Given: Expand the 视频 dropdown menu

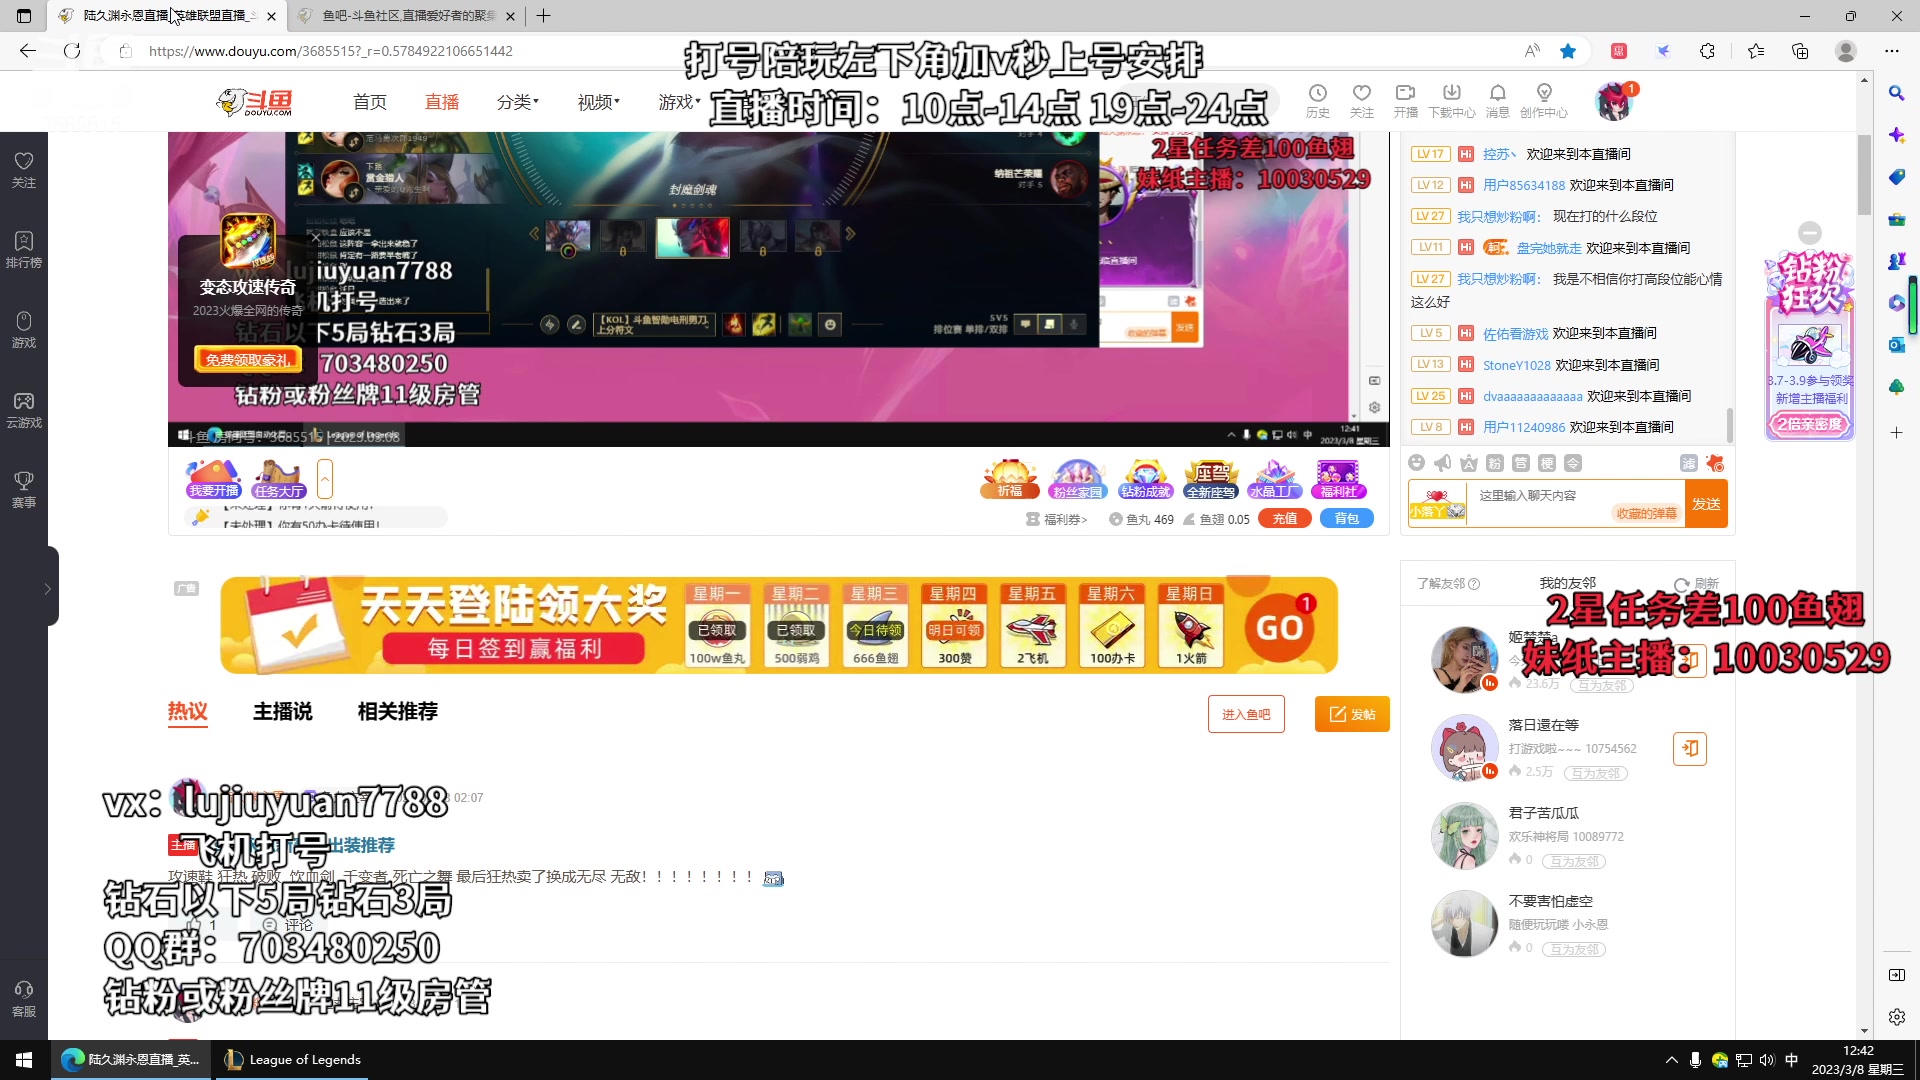Looking at the screenshot, I should click(598, 102).
